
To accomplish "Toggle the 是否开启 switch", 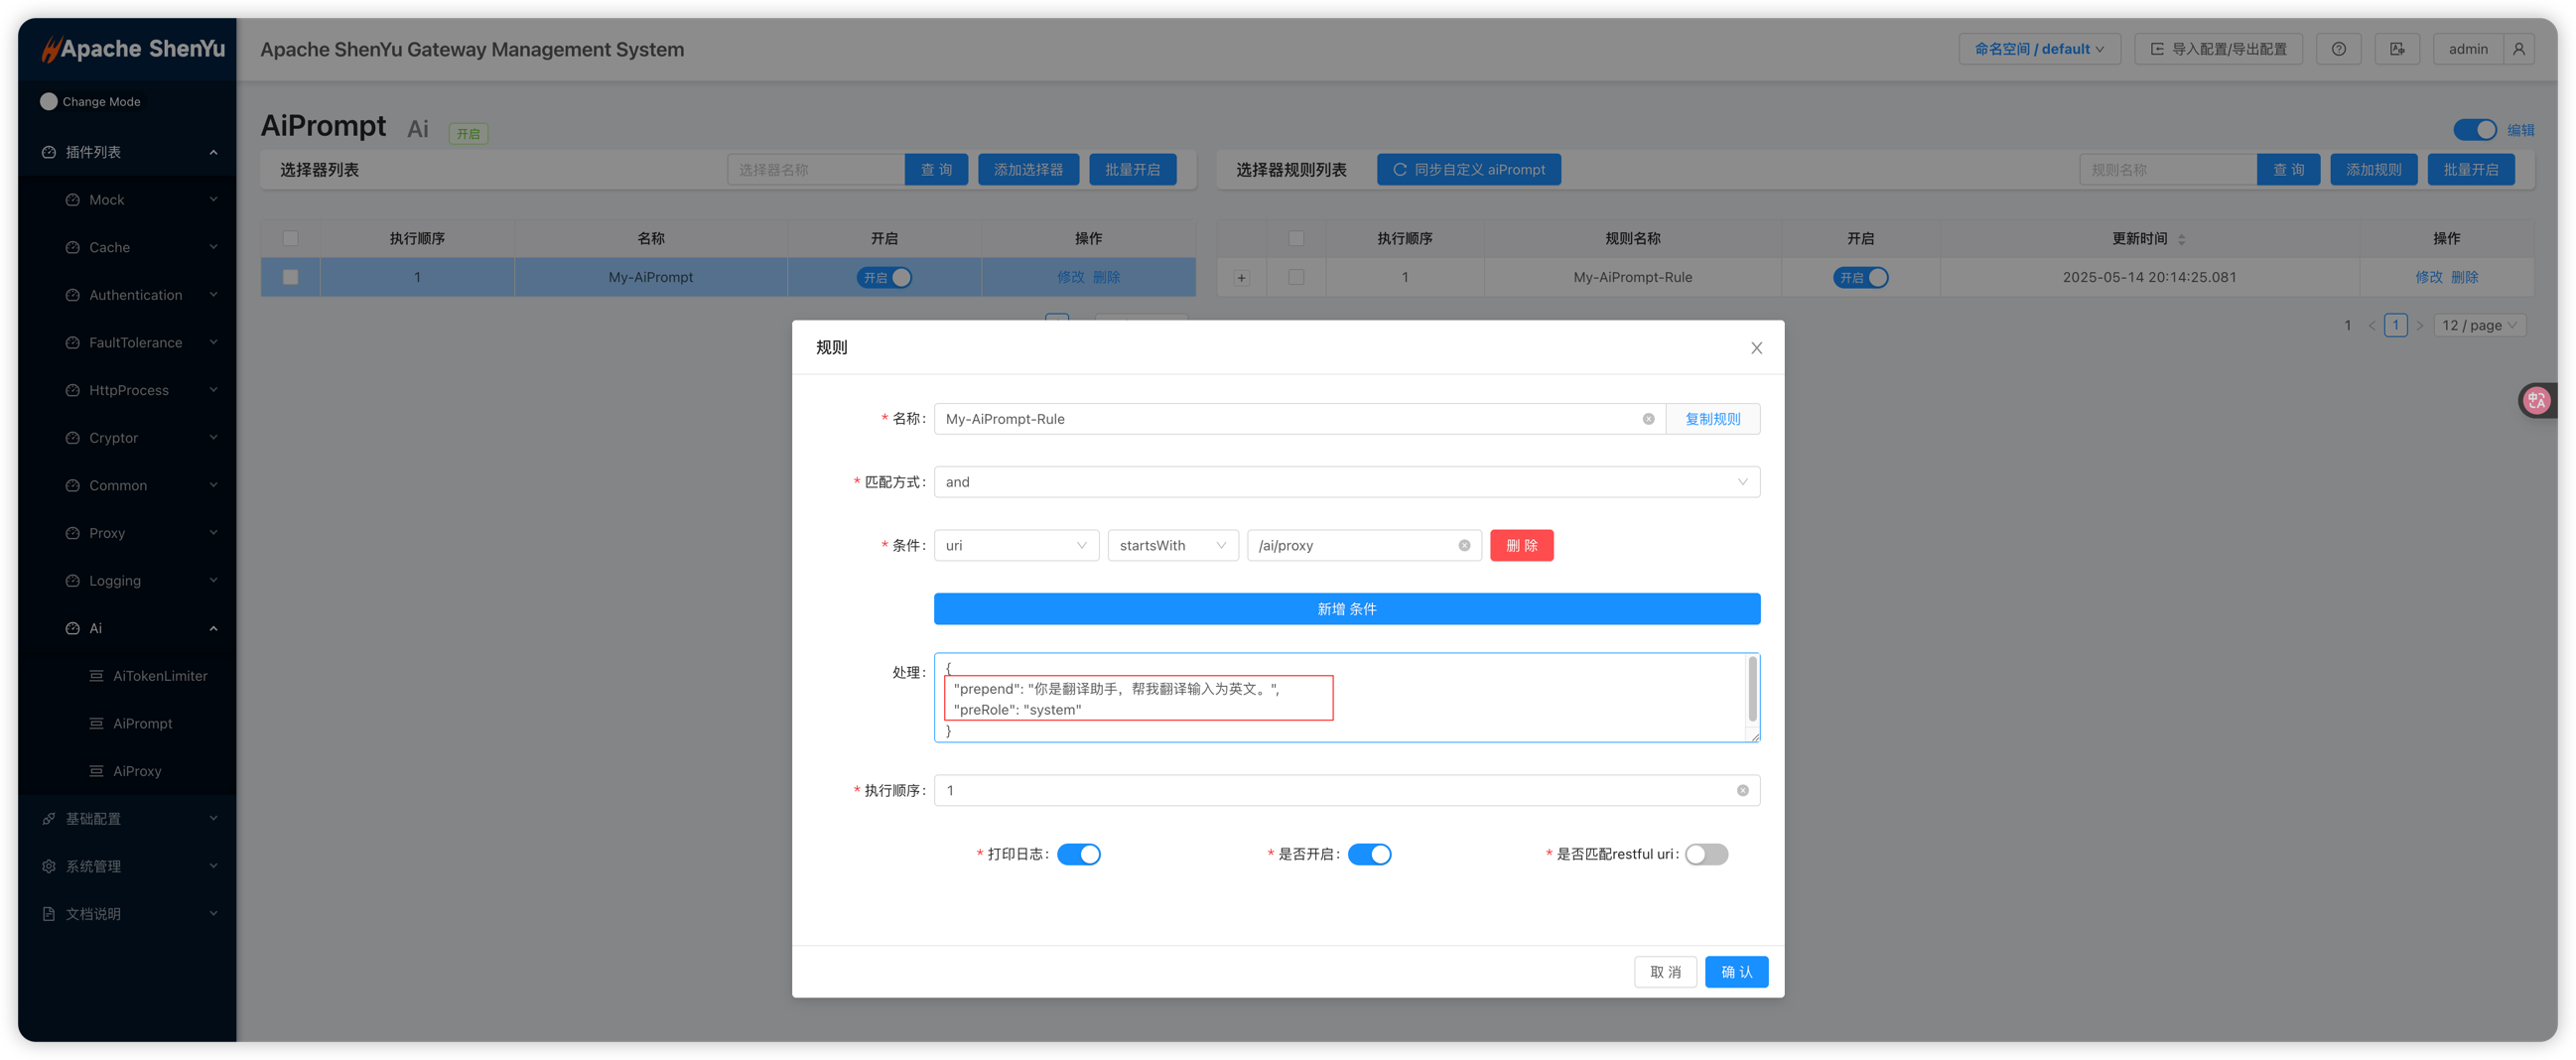I will [x=1369, y=854].
